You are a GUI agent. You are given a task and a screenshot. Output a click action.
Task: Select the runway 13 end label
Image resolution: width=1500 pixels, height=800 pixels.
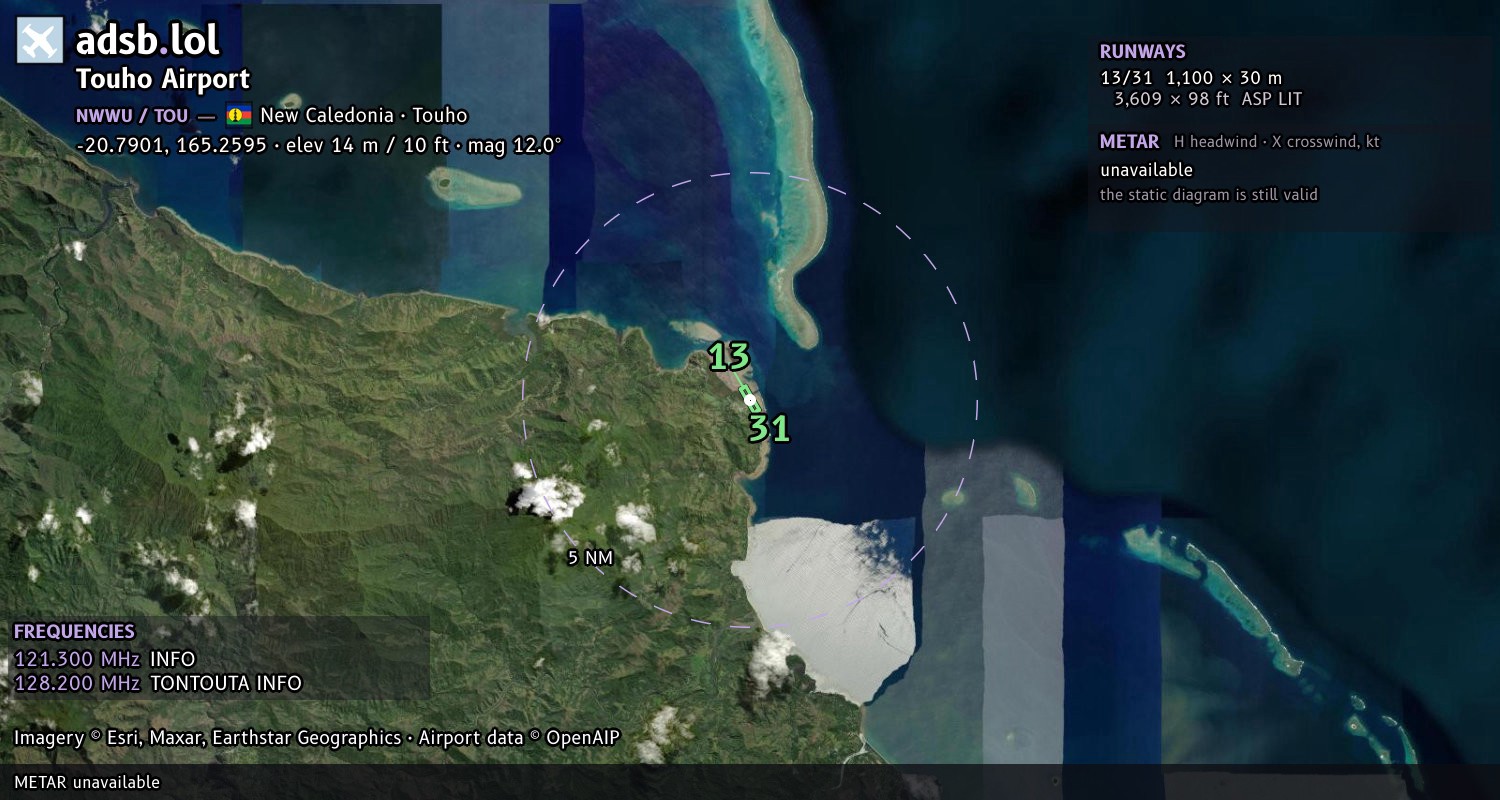click(729, 357)
